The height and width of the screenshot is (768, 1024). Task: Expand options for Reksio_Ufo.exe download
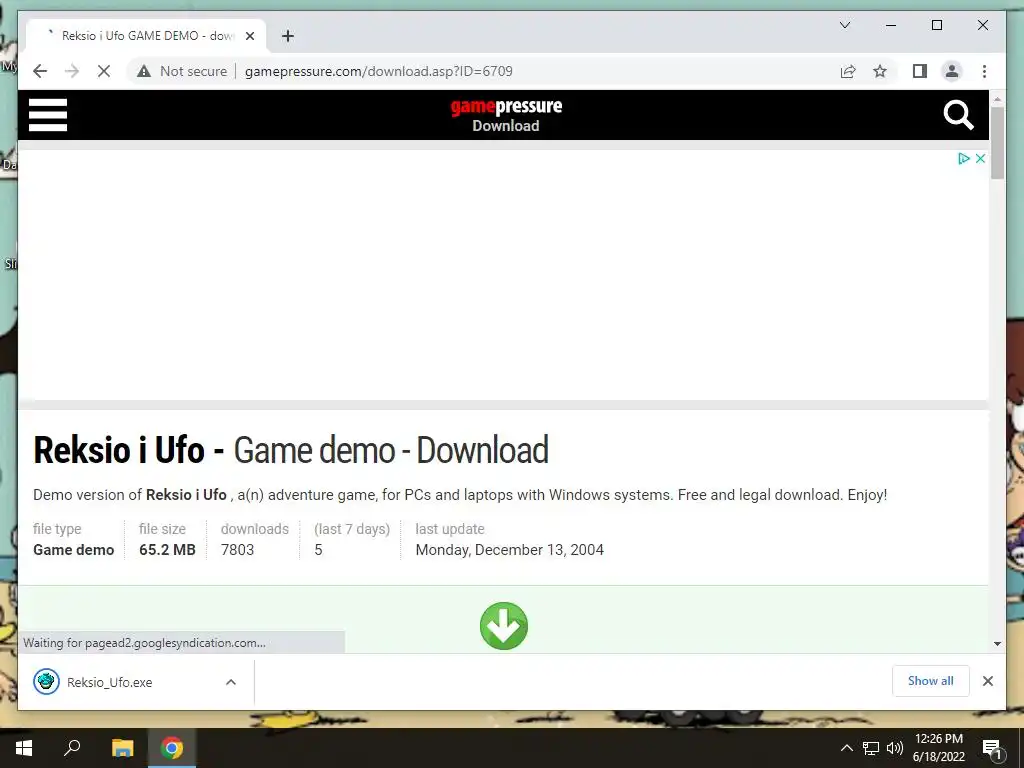[231, 682]
